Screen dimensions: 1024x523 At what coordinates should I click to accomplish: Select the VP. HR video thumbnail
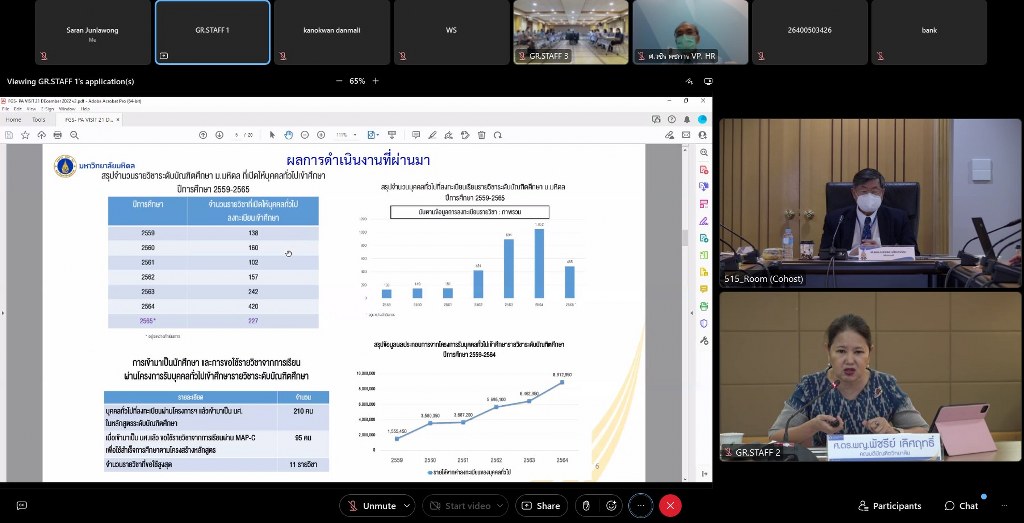(690, 32)
